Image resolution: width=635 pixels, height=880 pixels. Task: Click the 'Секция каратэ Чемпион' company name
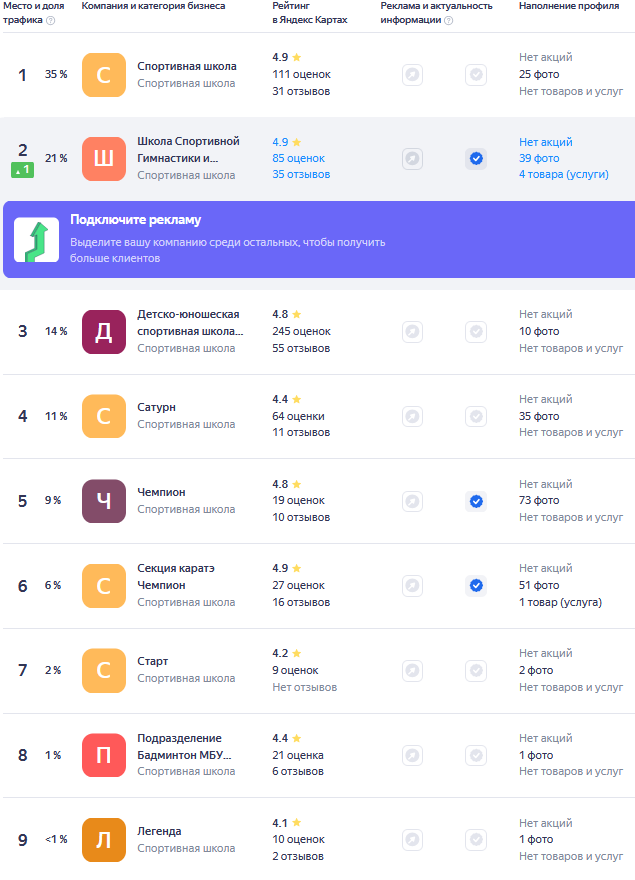pyautogui.click(x=176, y=576)
